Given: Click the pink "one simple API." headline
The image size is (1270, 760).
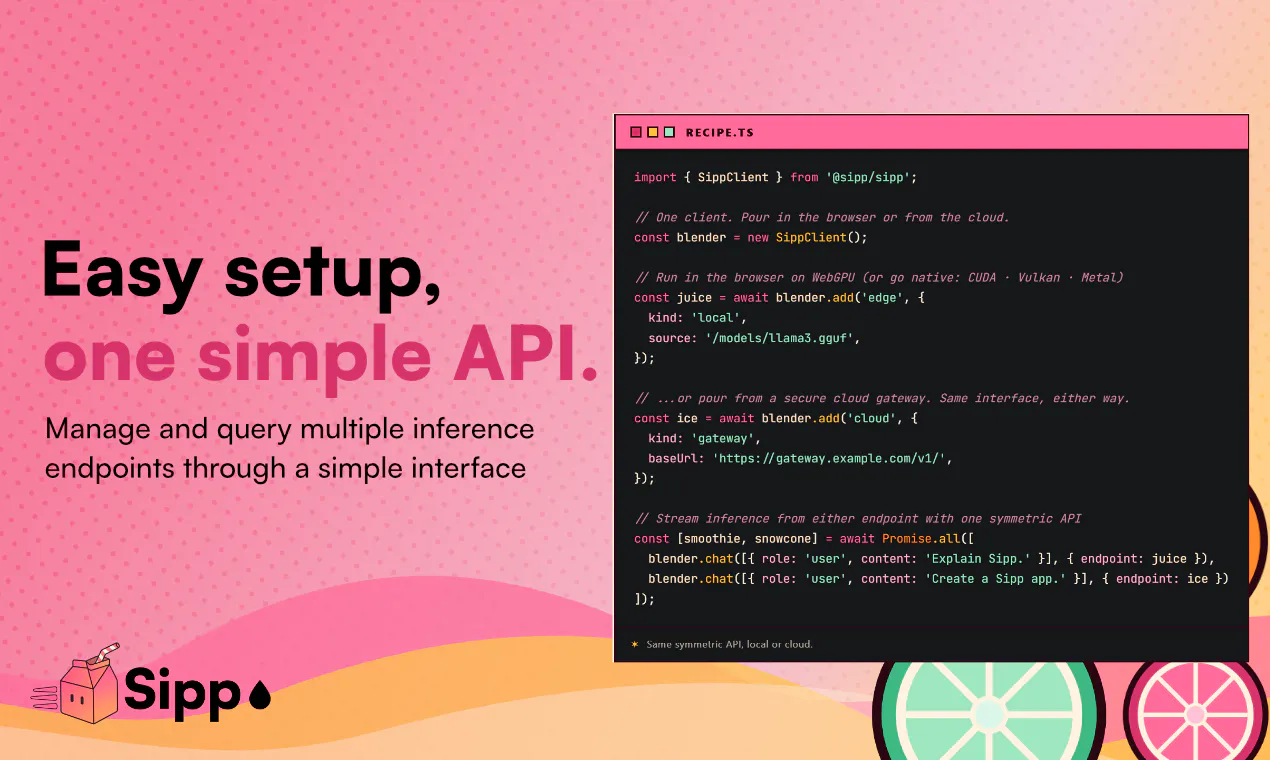Looking at the screenshot, I should [x=321, y=357].
